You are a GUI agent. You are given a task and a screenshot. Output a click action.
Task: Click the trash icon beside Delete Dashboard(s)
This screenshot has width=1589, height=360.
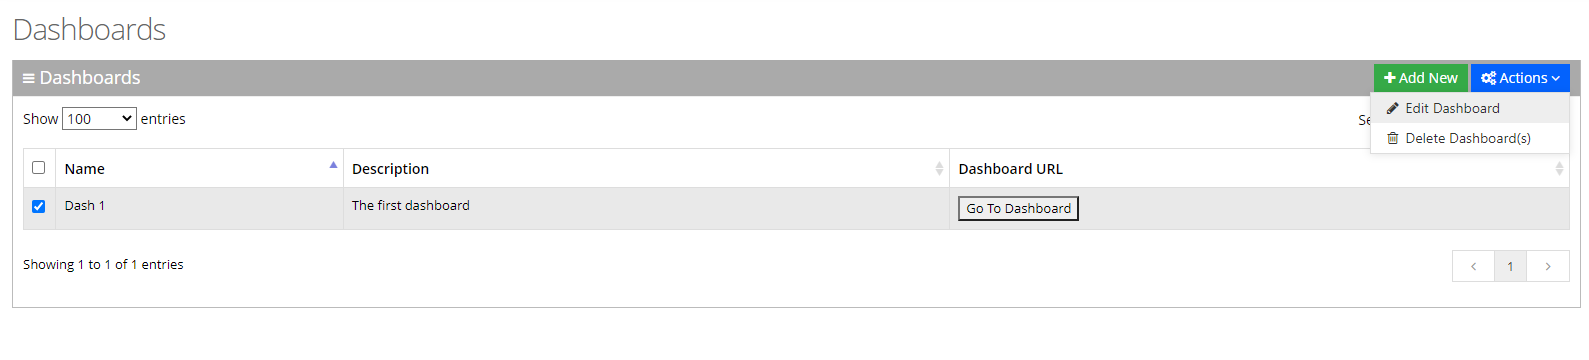1392,138
